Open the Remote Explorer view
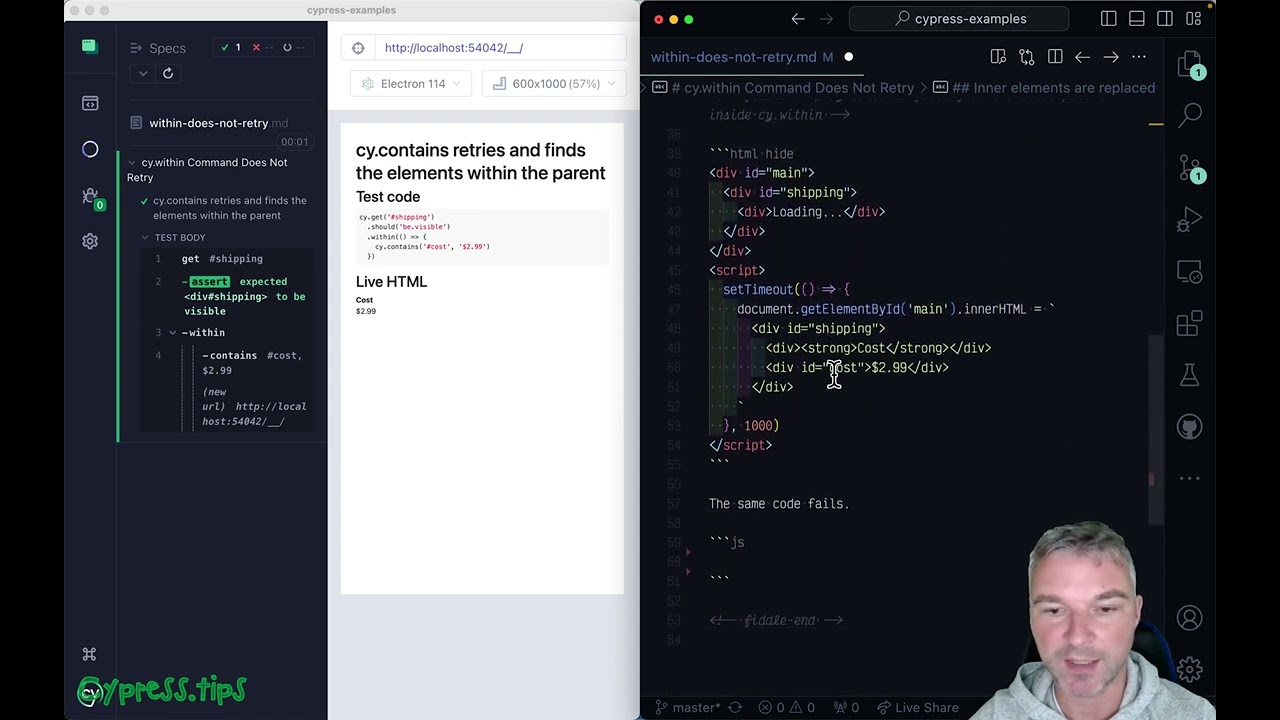 (x=1189, y=271)
